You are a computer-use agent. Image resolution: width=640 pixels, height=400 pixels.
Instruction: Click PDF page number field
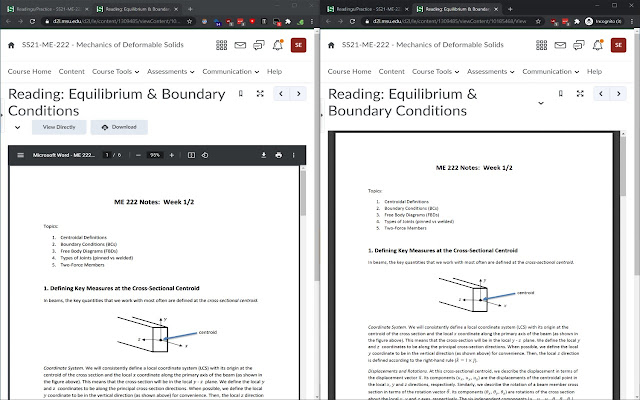click(x=107, y=155)
